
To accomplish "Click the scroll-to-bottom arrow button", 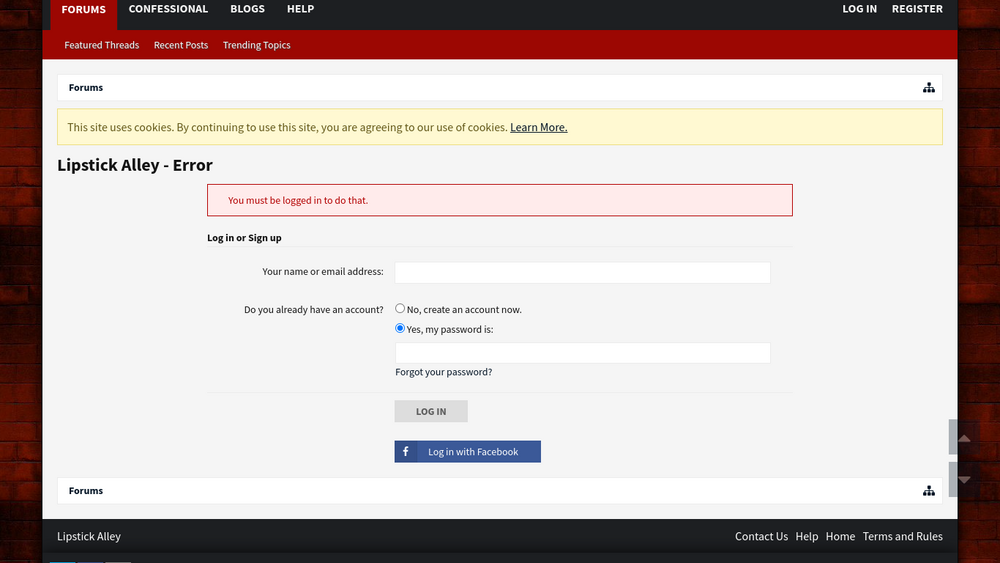I will pos(963,480).
